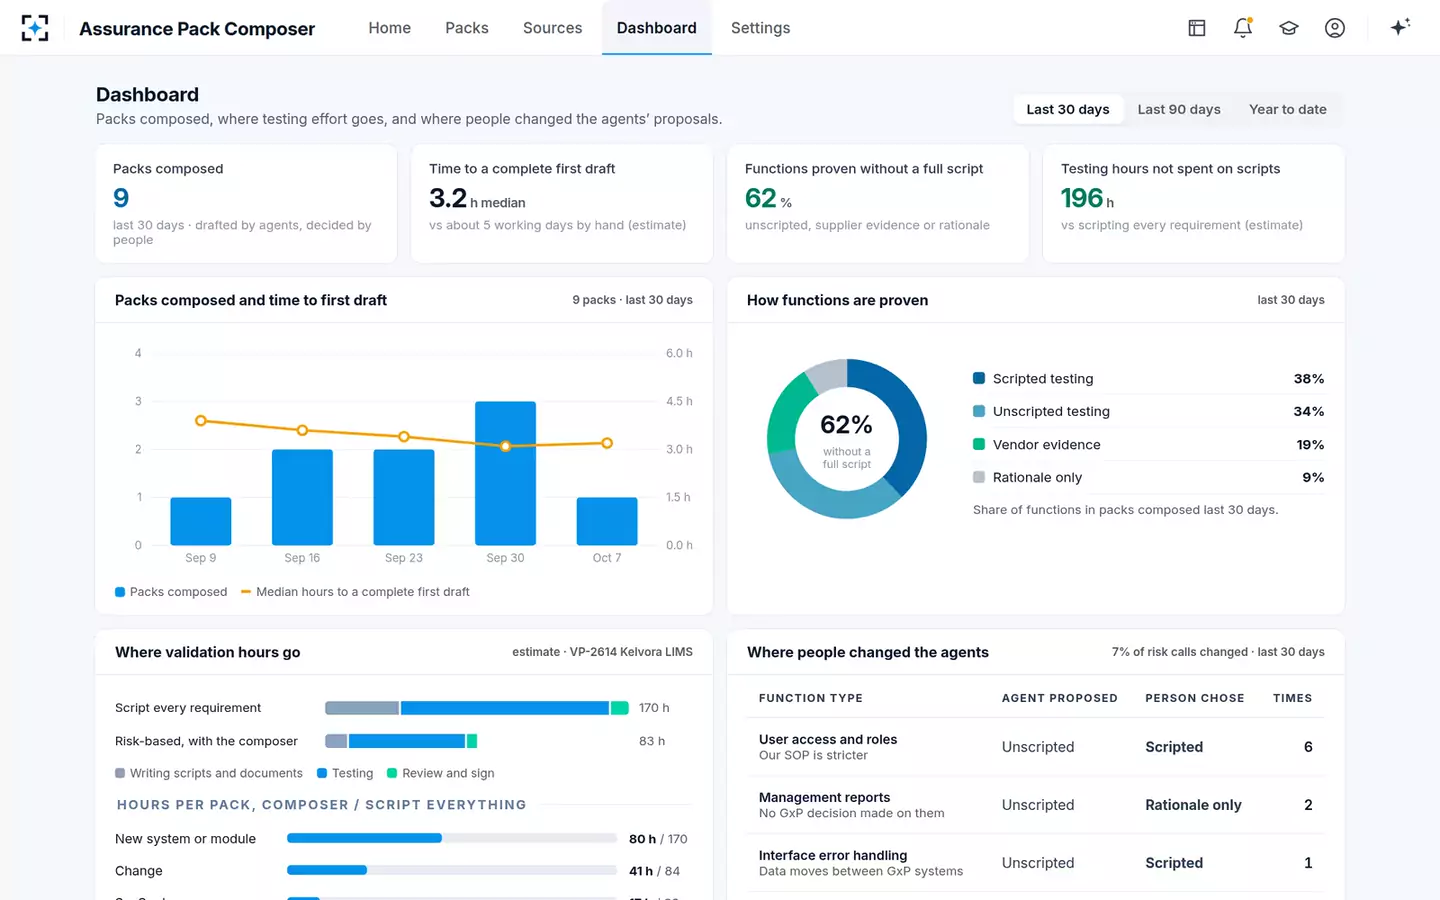The height and width of the screenshot is (900, 1440).
Task: Open the user account icon
Action: click(1335, 28)
